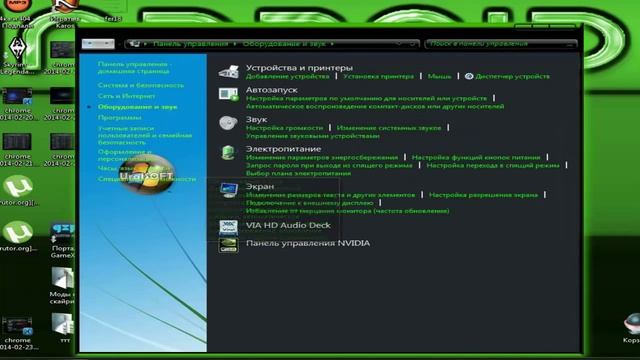The height and width of the screenshot is (360, 640).
Task: Open the Электропитание heading
Action: [x=283, y=149]
